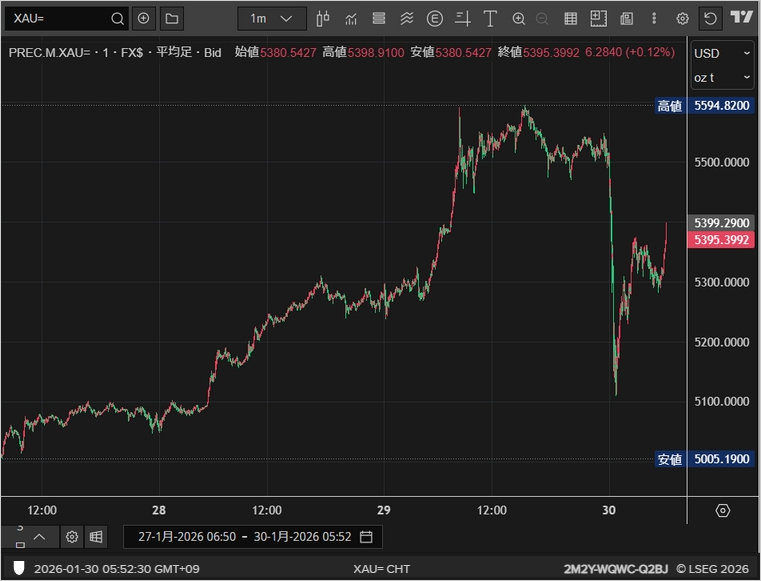
Task: Click the price axis target icon at the bottom right
Action: 723,511
